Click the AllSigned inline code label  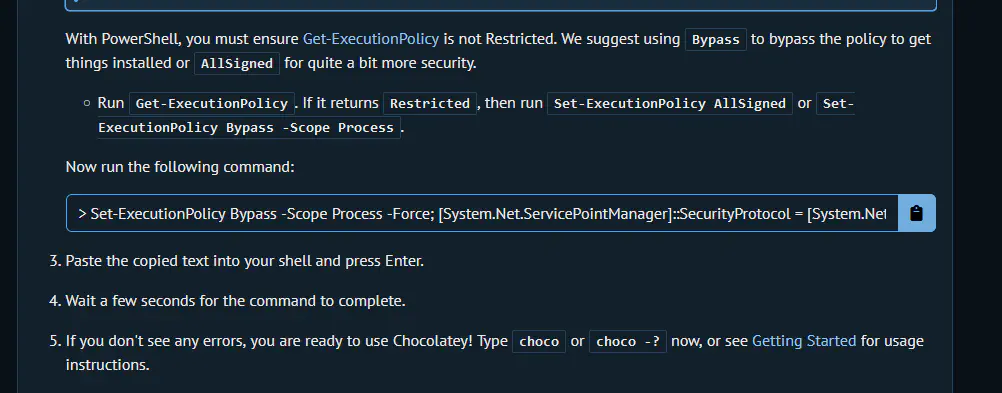pyautogui.click(x=237, y=64)
